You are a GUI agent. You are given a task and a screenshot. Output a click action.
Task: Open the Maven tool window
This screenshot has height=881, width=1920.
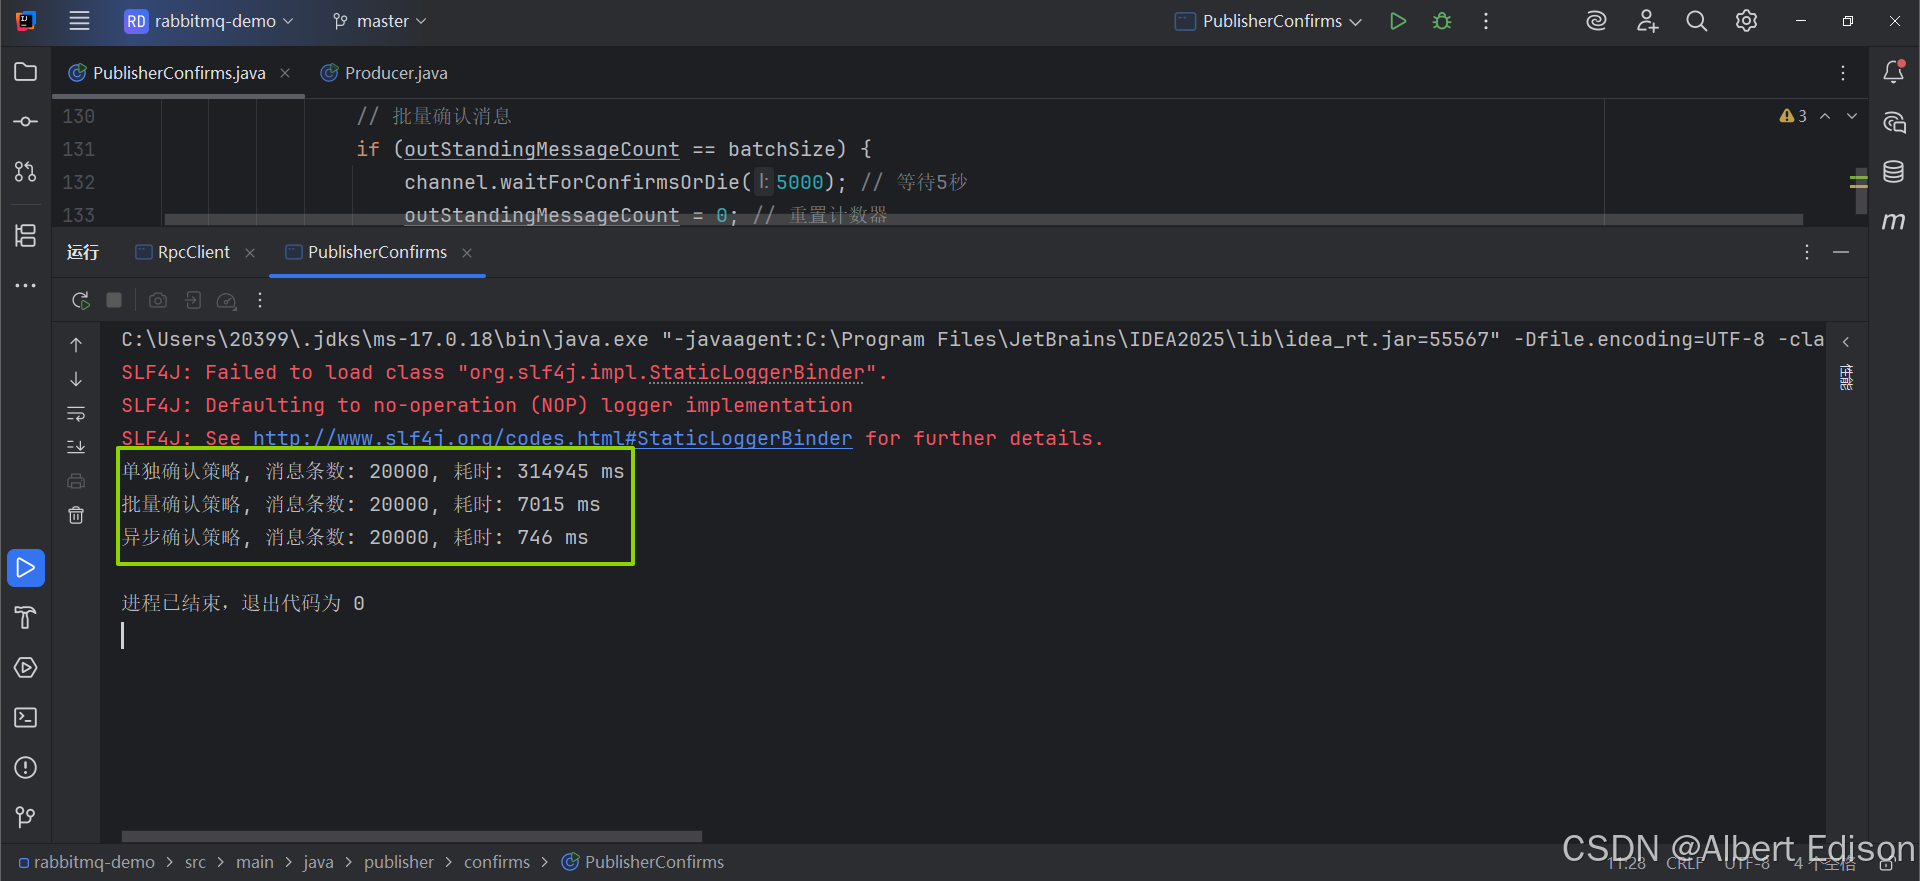(x=1893, y=221)
